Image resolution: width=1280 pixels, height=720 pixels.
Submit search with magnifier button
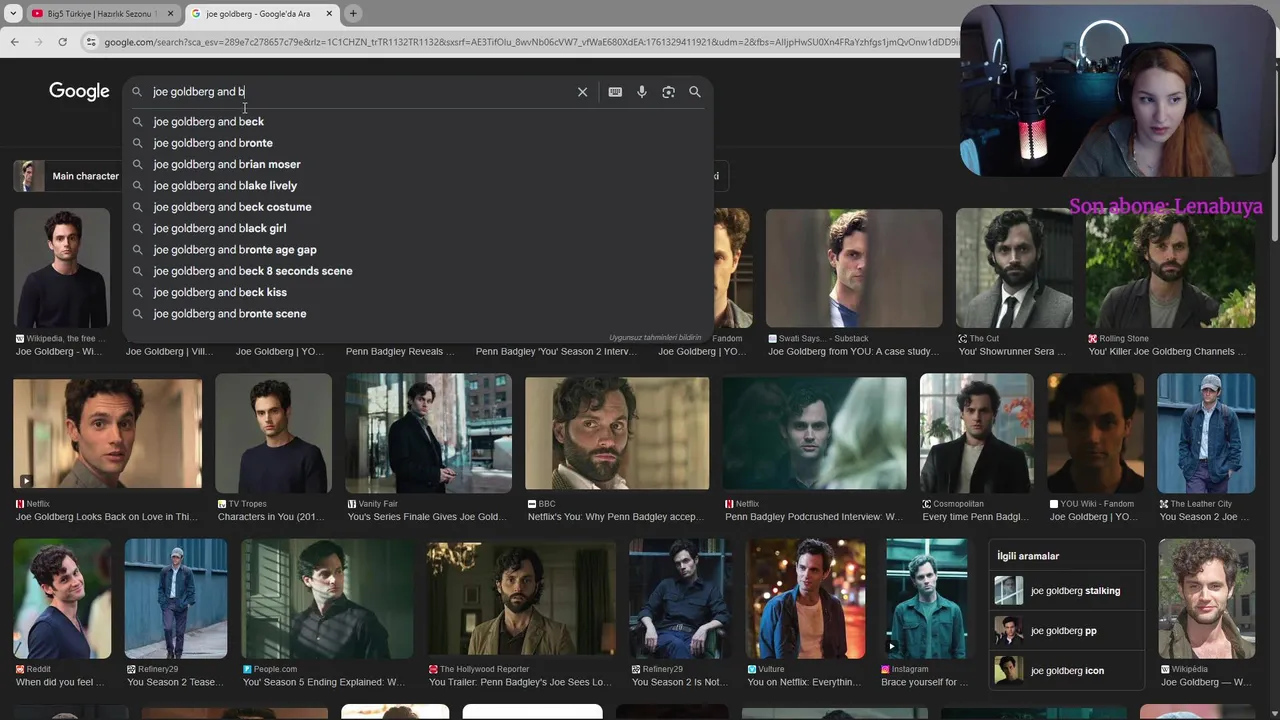tap(695, 92)
